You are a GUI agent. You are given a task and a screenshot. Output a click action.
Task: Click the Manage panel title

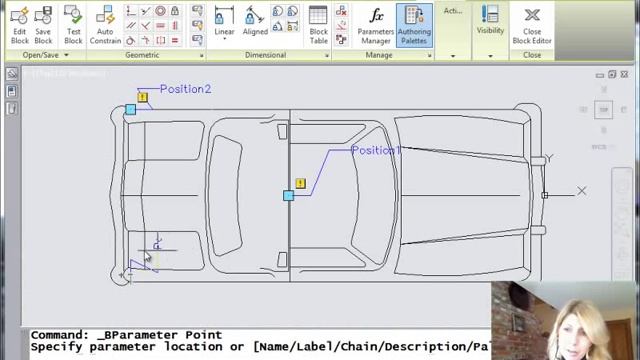click(x=379, y=55)
